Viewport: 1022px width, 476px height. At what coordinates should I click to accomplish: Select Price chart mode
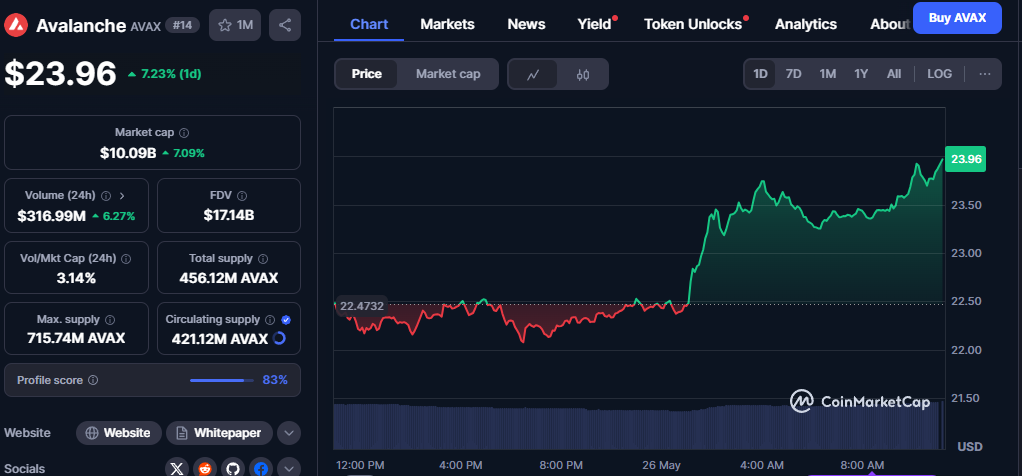click(x=366, y=74)
